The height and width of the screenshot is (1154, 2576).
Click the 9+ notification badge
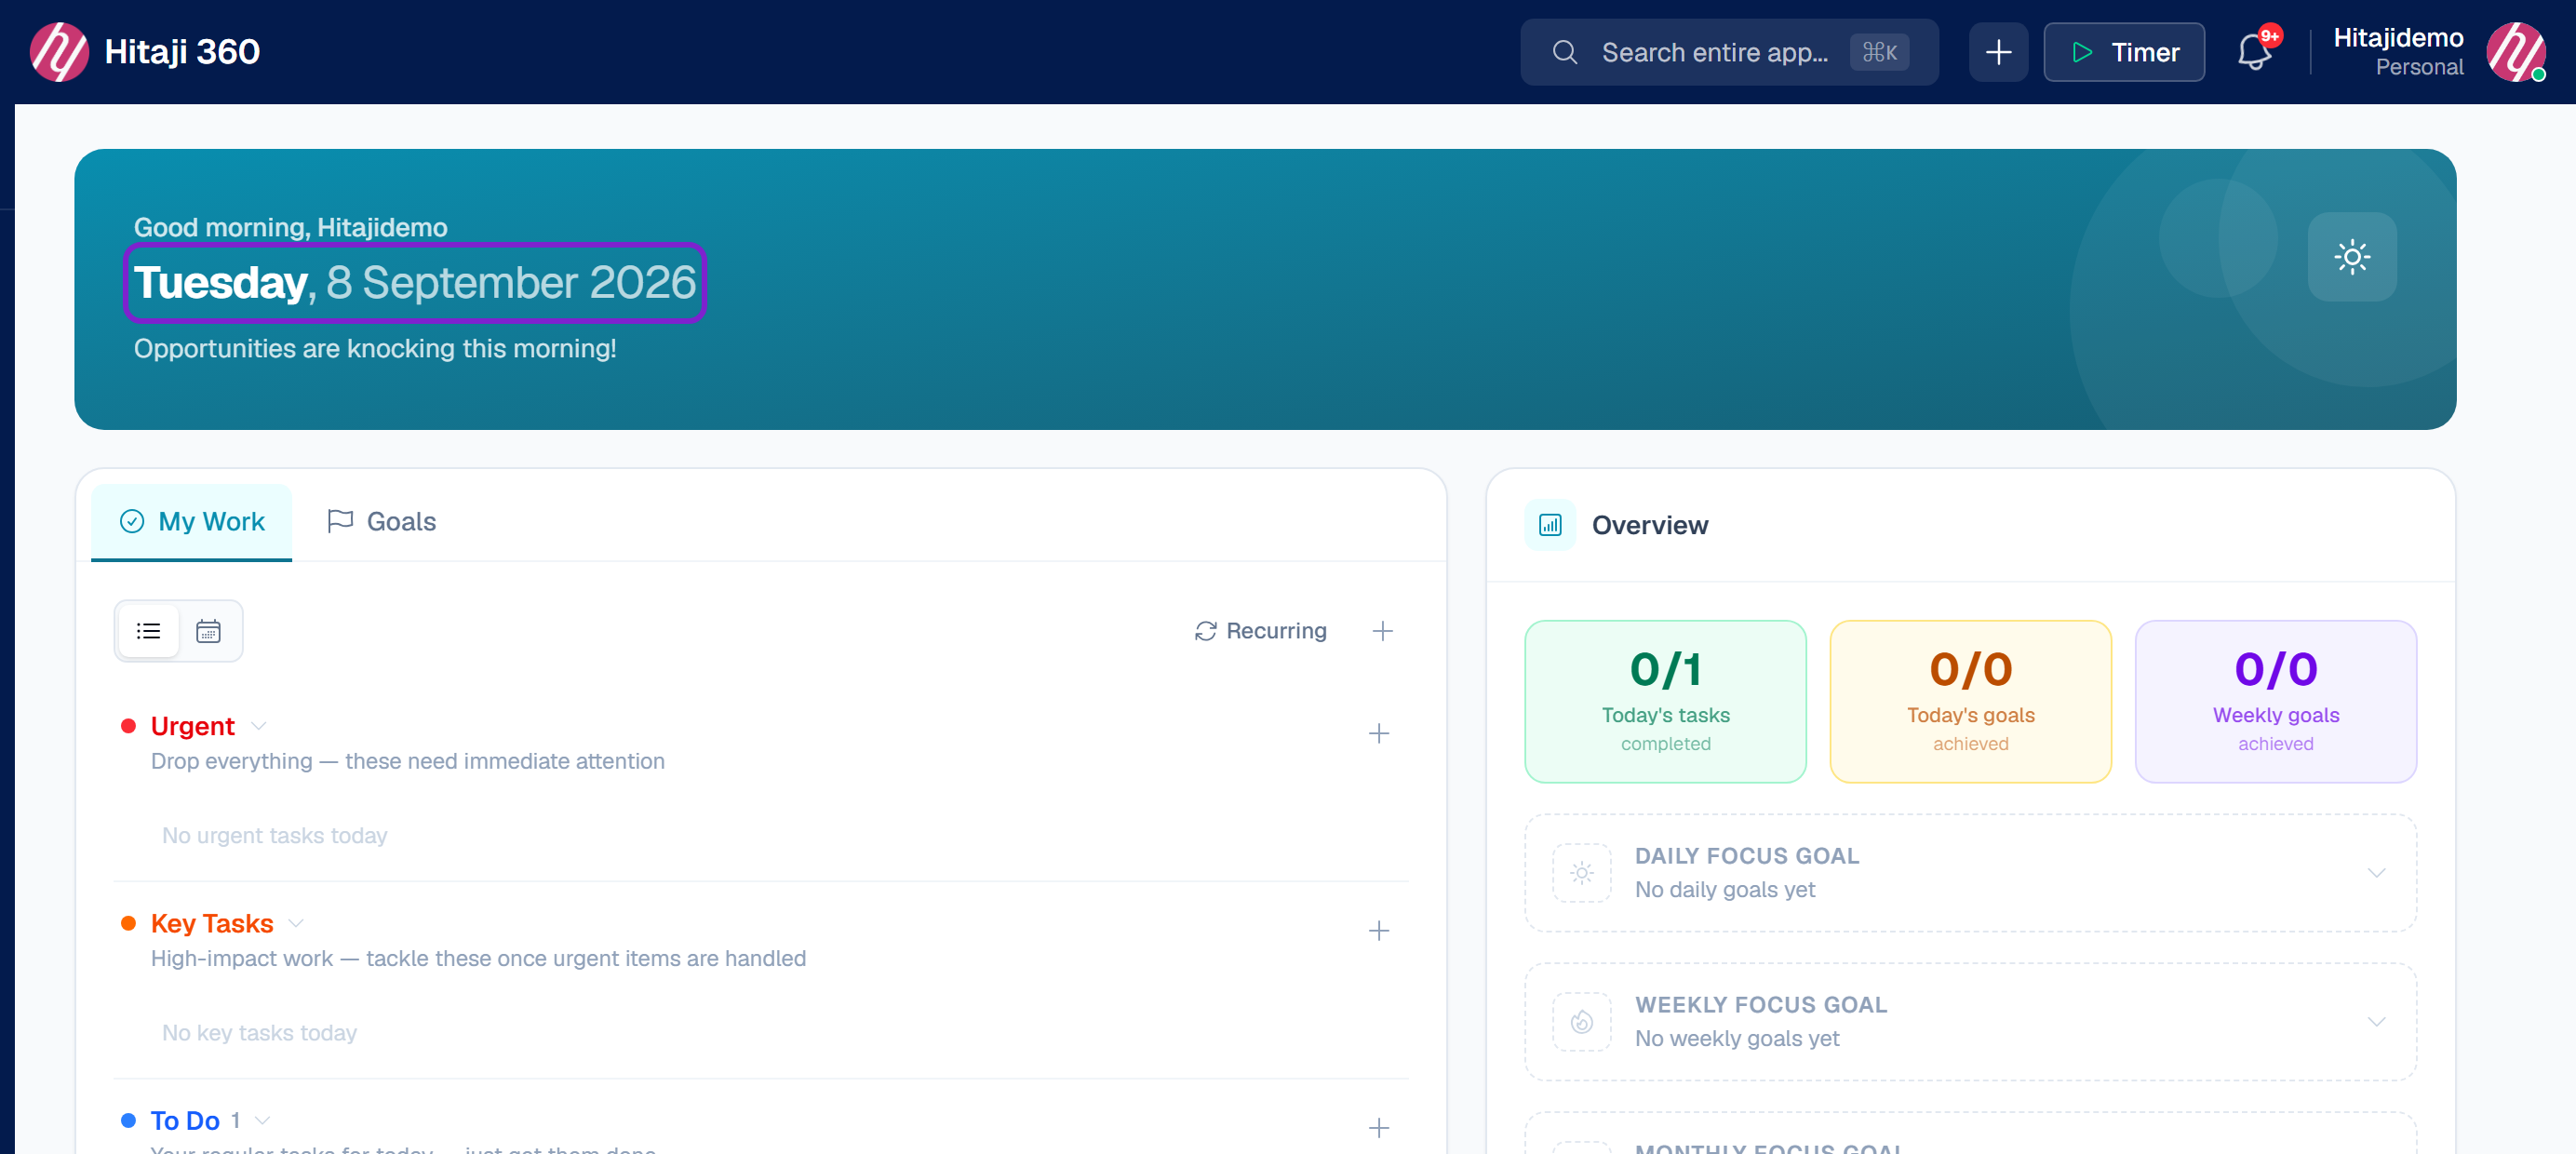[2269, 36]
